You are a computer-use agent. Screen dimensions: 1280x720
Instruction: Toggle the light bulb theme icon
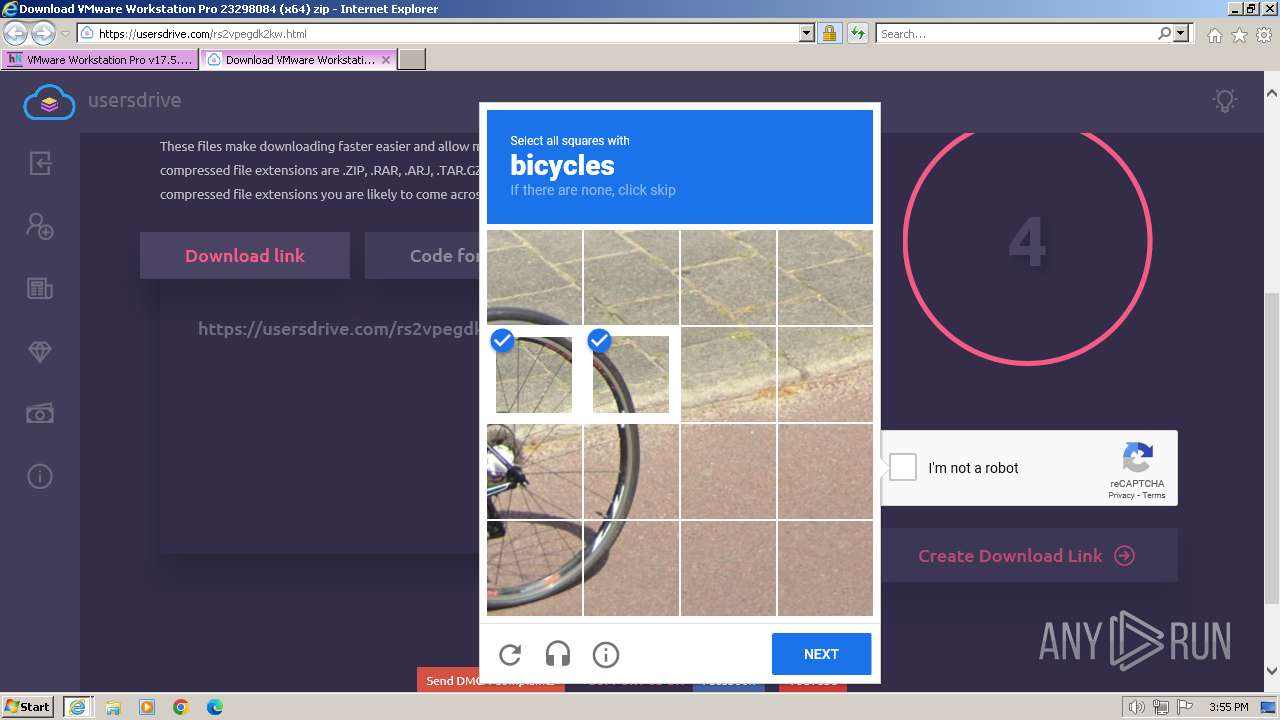click(x=1225, y=100)
